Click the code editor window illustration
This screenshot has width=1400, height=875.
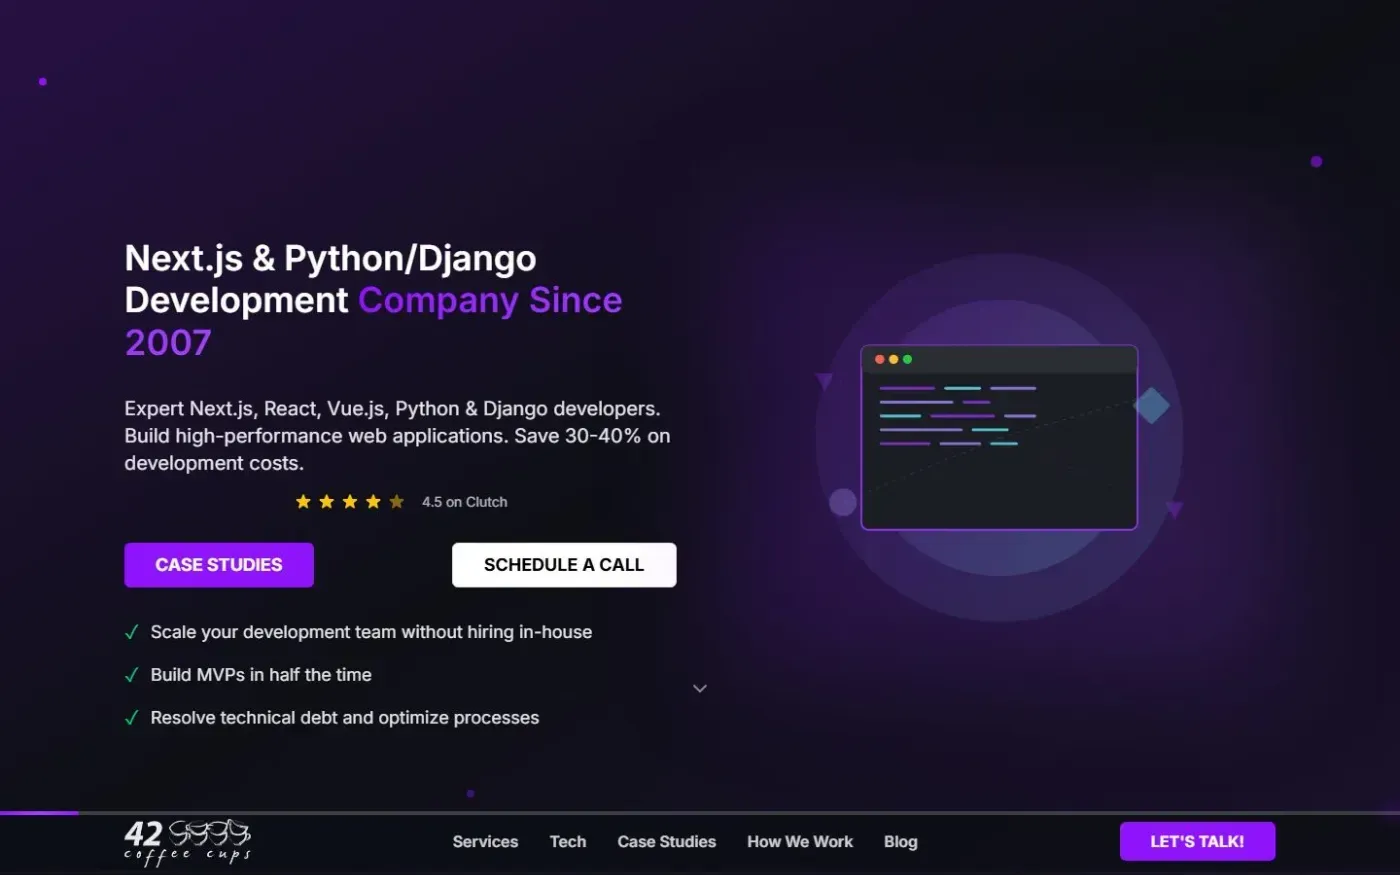click(999, 437)
